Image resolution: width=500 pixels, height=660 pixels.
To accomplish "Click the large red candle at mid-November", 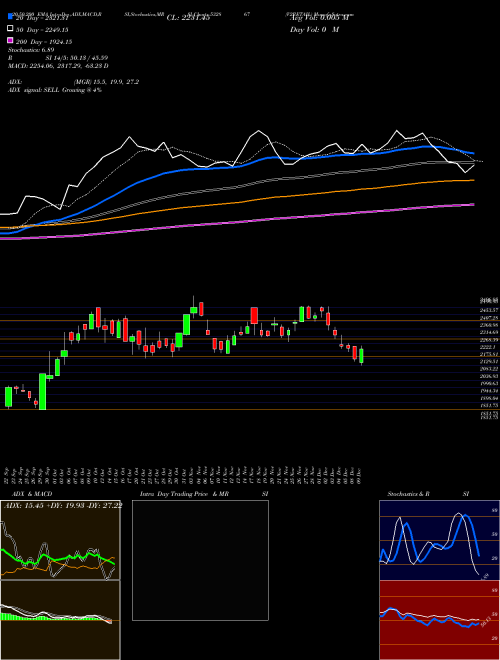I will coord(254,316).
